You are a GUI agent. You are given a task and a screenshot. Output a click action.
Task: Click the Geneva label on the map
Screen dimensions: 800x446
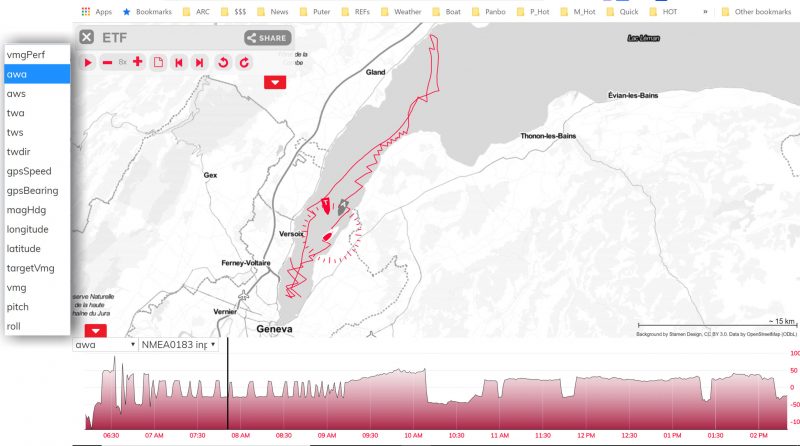(x=274, y=329)
